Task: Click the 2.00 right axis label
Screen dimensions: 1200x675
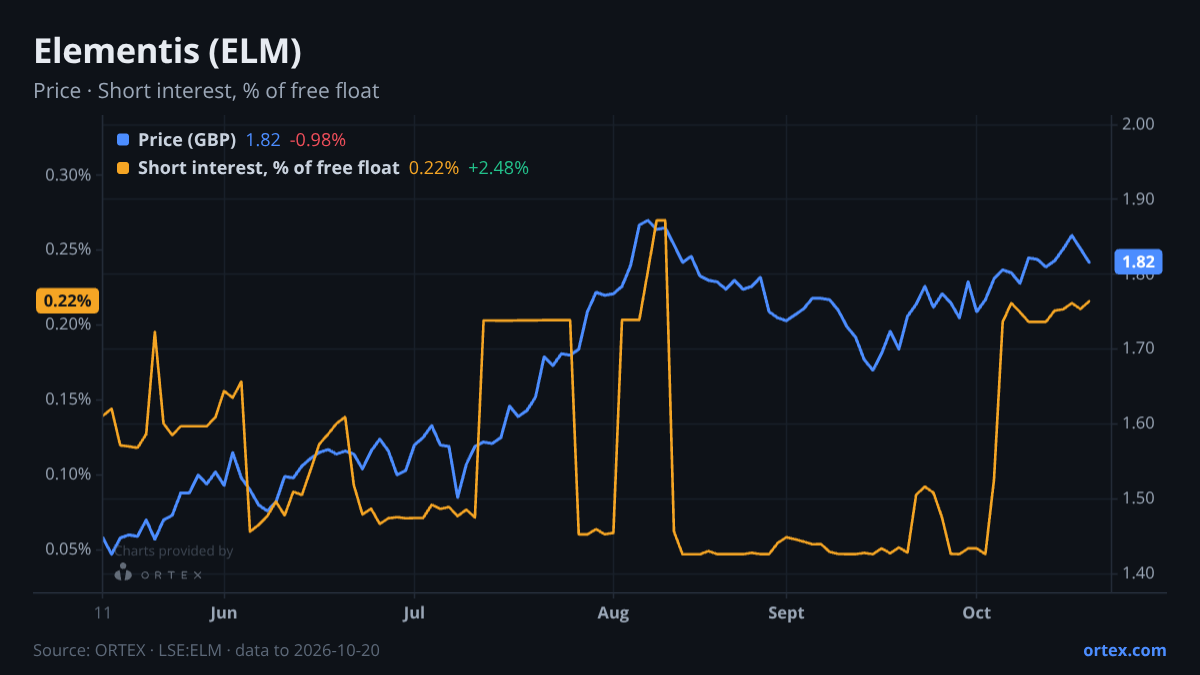Action: pos(1138,124)
